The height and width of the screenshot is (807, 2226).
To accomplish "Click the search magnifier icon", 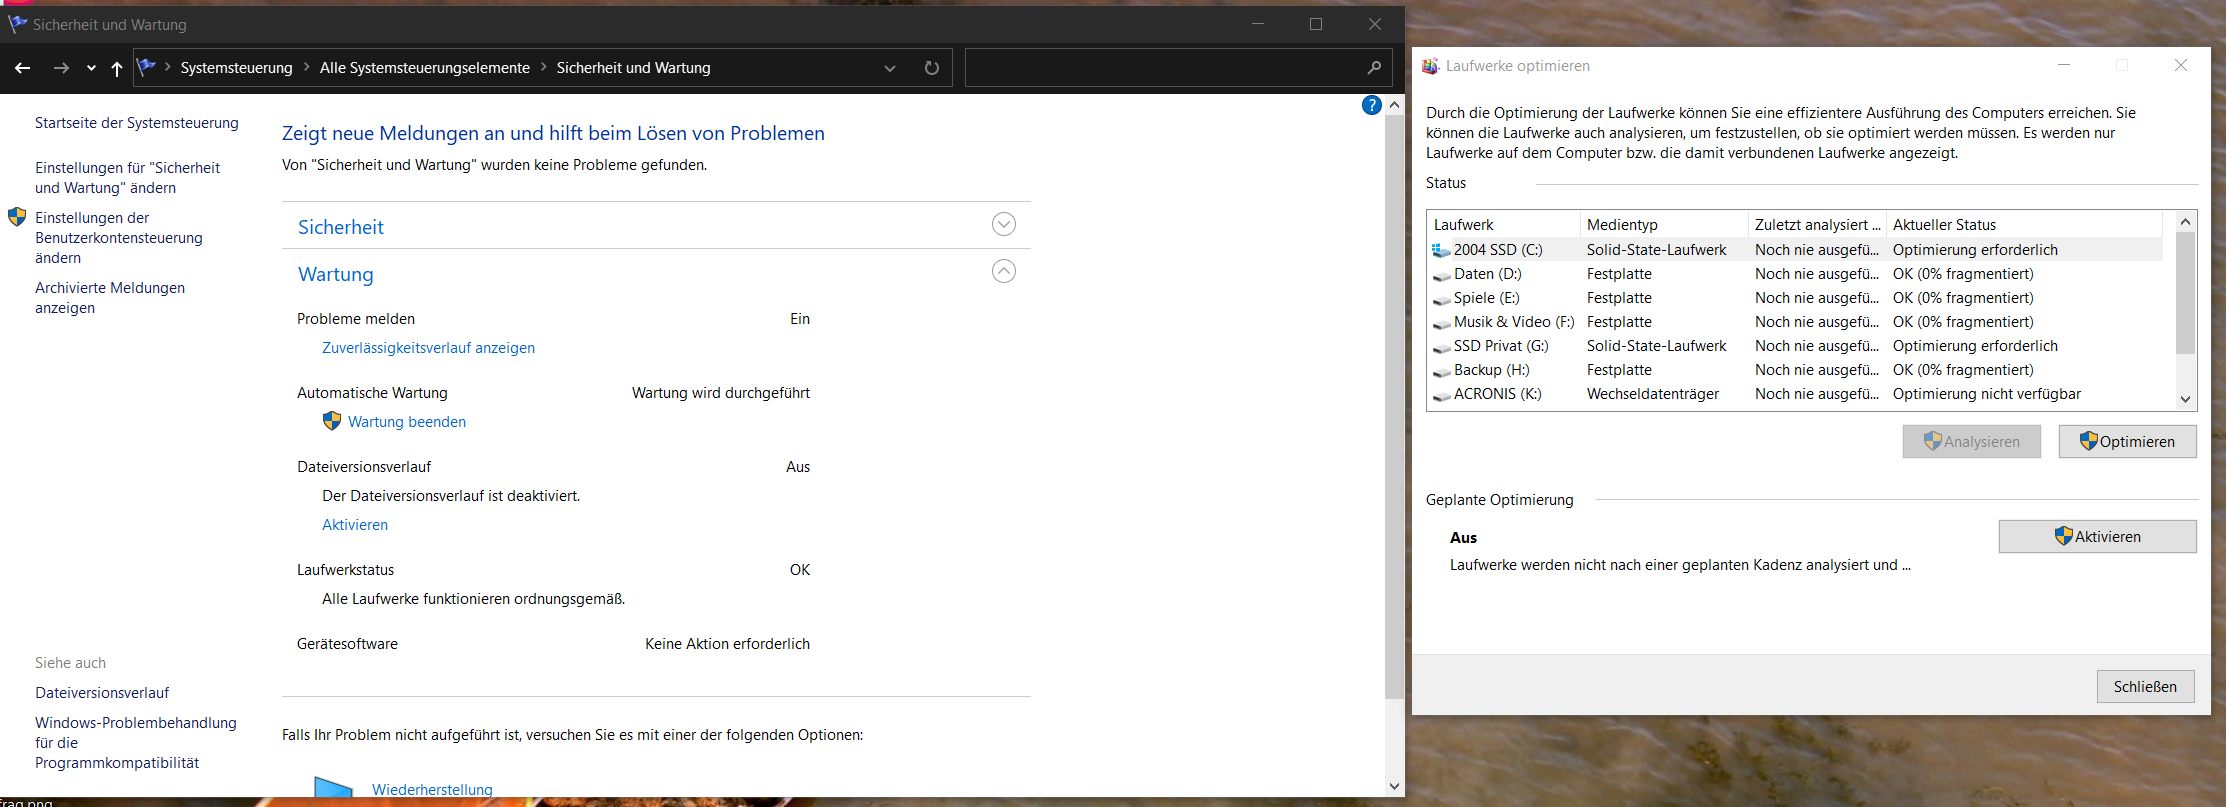I will pos(1374,68).
